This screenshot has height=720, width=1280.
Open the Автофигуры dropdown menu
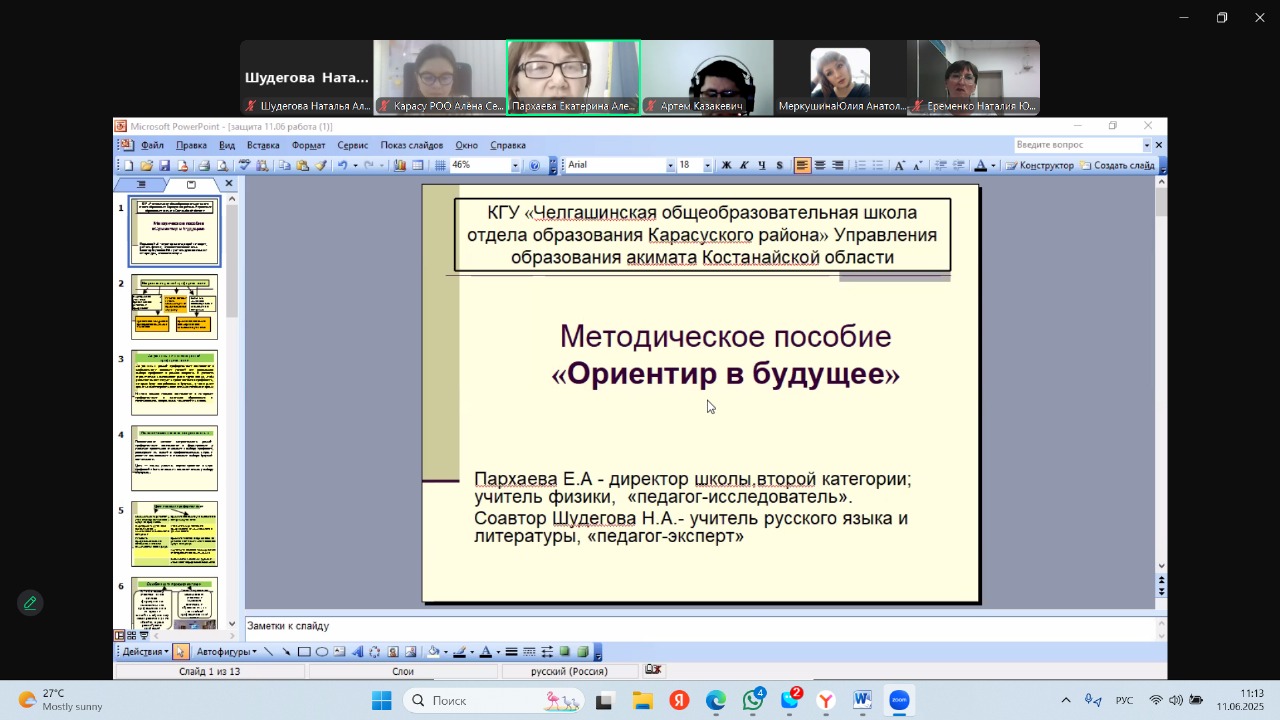(x=226, y=652)
